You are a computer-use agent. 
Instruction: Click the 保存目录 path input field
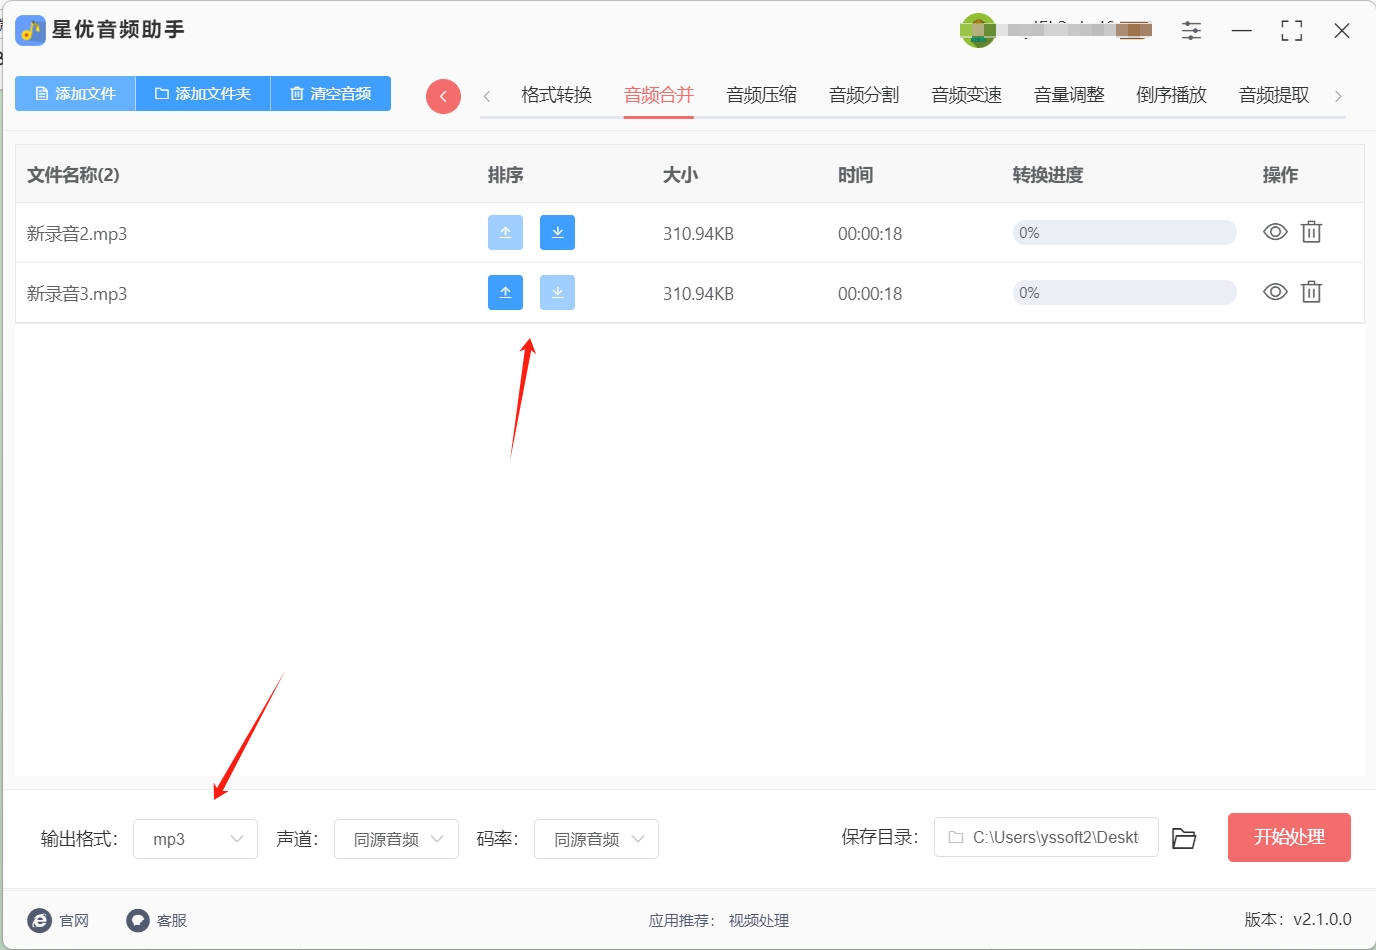(x=1046, y=837)
